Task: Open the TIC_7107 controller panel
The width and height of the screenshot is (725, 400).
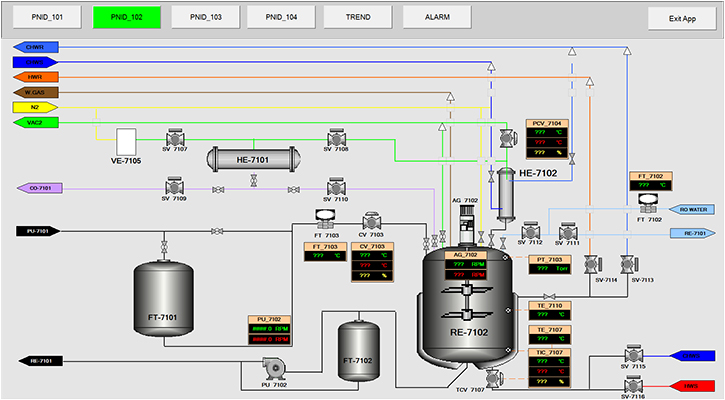Action: (550, 368)
